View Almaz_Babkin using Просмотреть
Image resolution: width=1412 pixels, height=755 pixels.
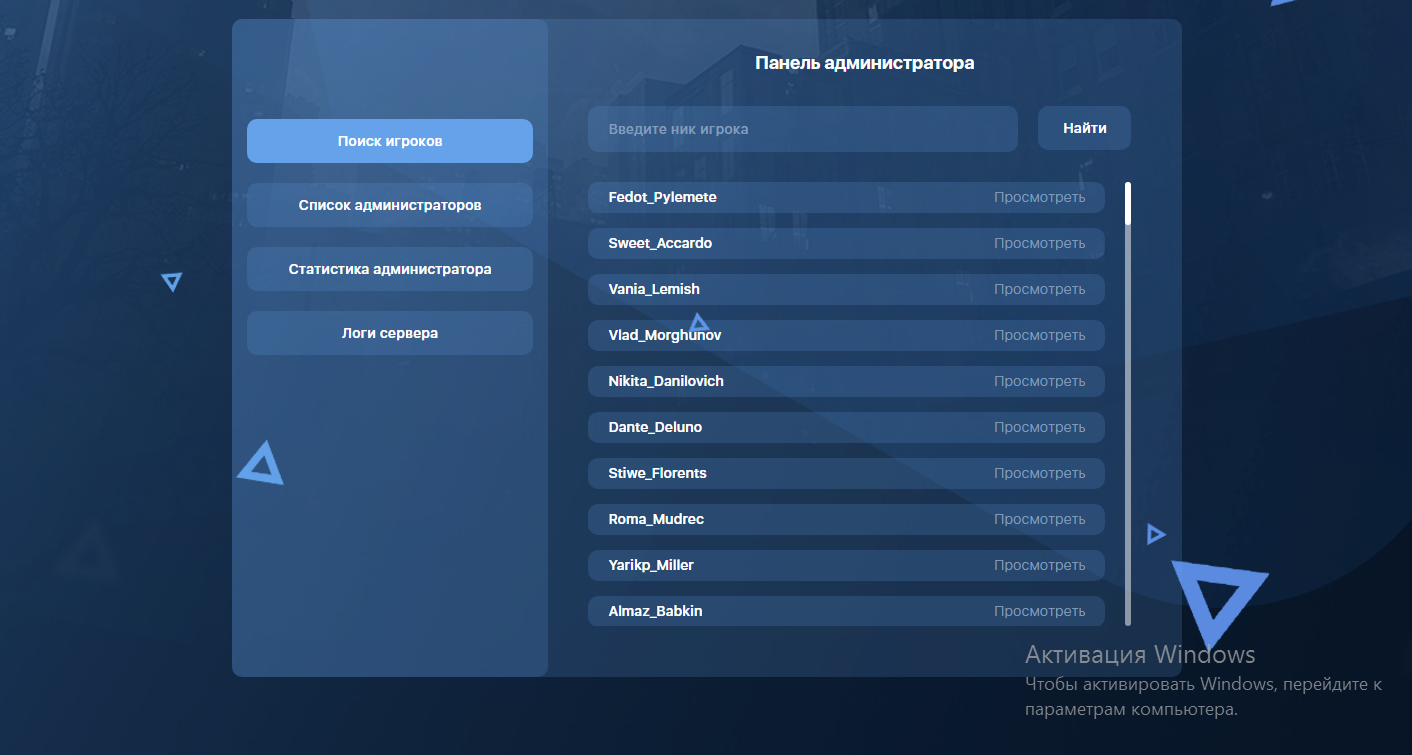click(1039, 611)
